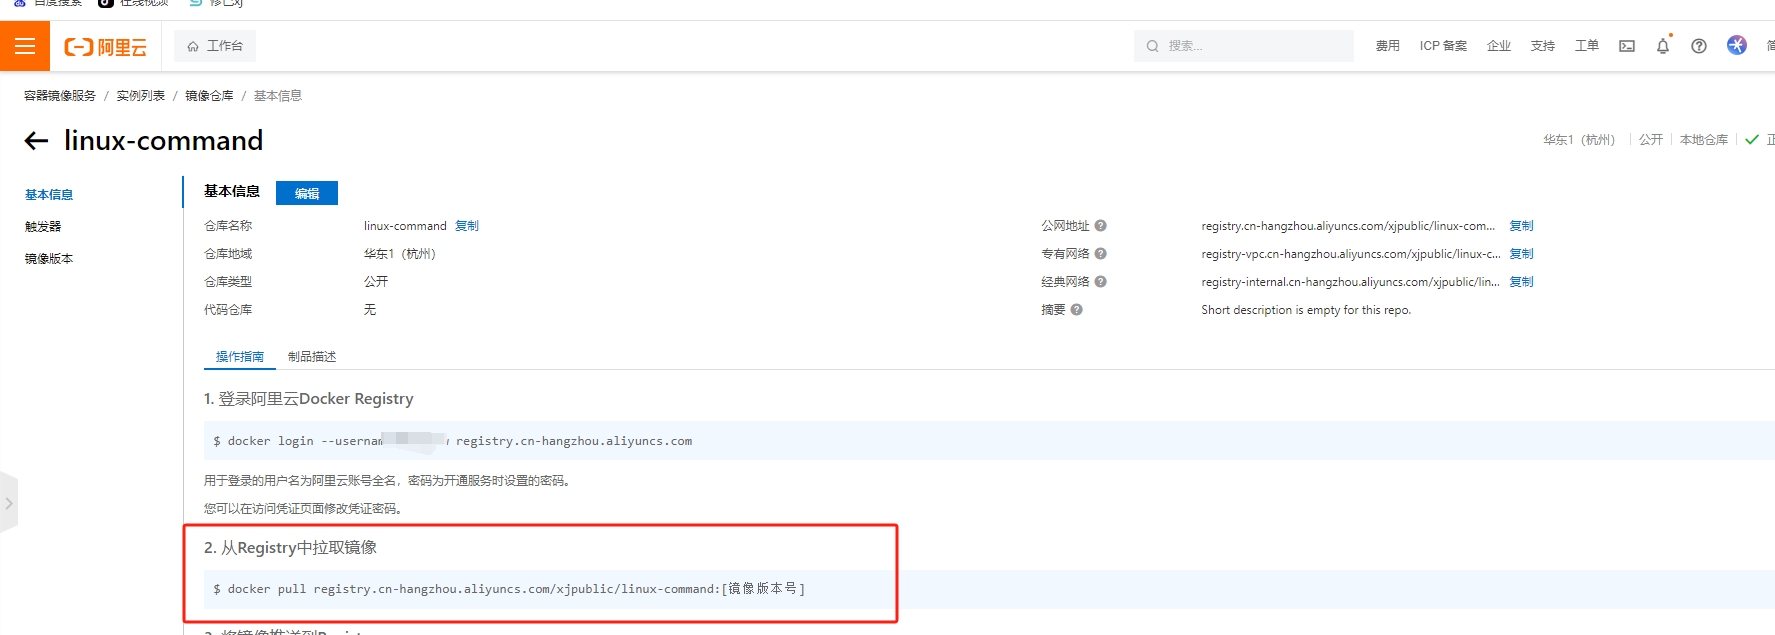Click the linux-command page title

tap(164, 141)
